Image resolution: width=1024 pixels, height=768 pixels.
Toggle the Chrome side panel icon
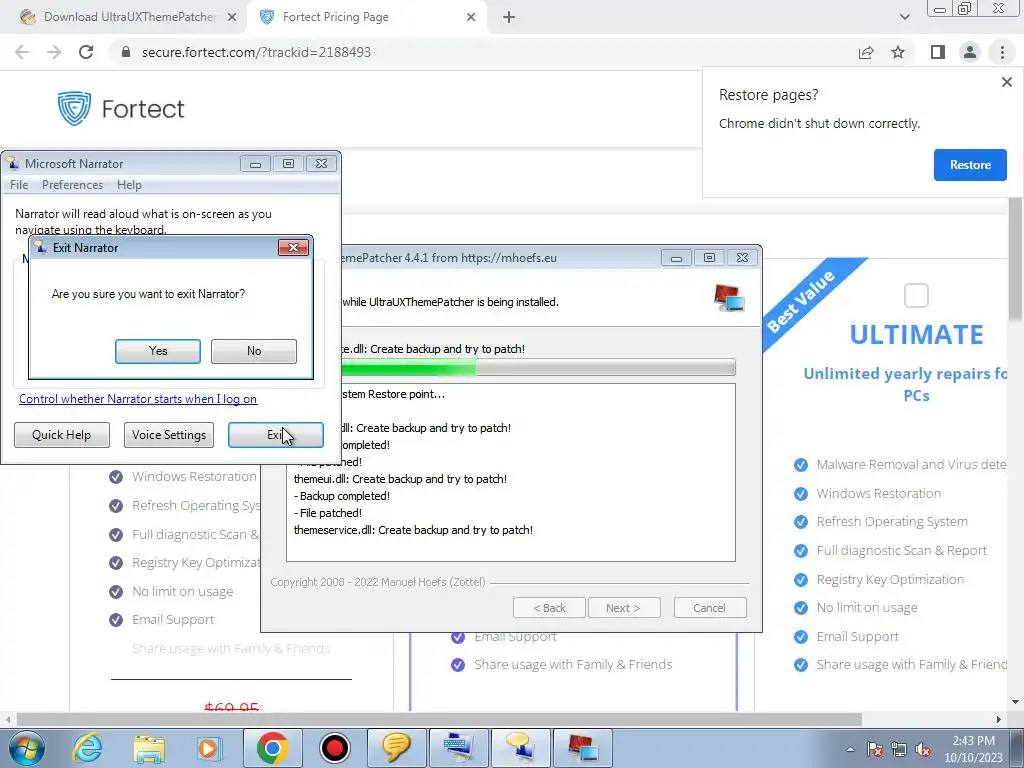(938, 52)
